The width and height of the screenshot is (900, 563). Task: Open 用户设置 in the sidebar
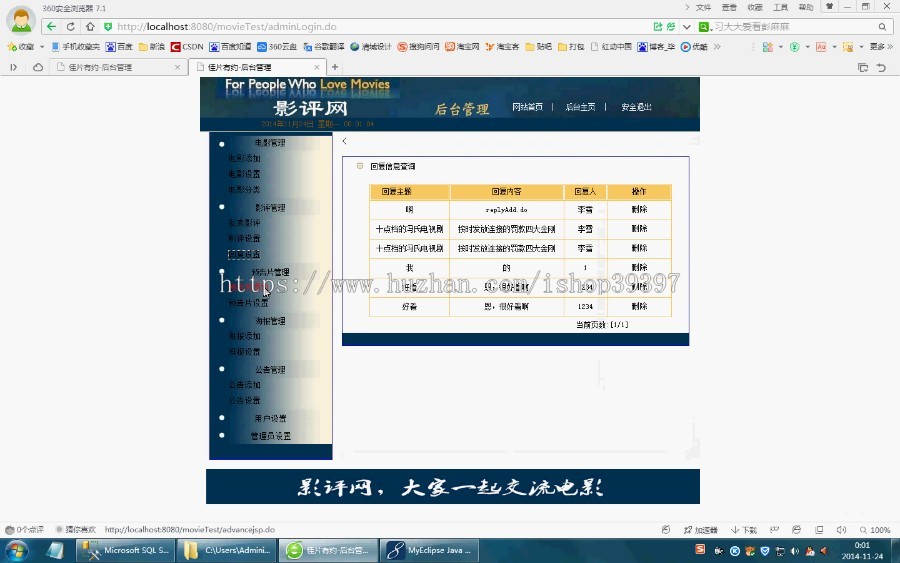(x=270, y=418)
